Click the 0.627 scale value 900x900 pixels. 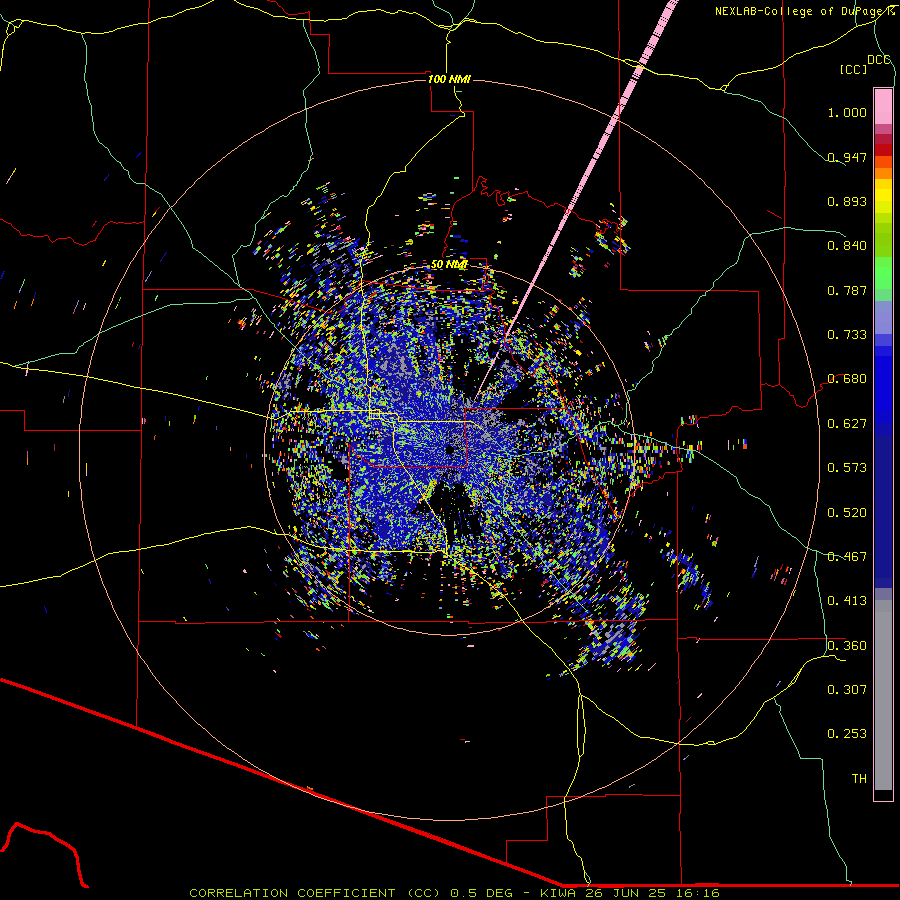(847, 424)
